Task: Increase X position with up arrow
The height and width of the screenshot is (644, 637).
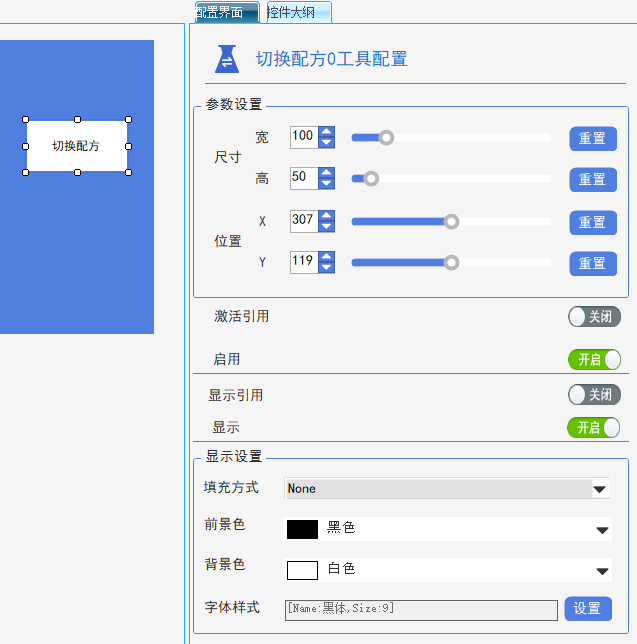Action: [x=327, y=216]
